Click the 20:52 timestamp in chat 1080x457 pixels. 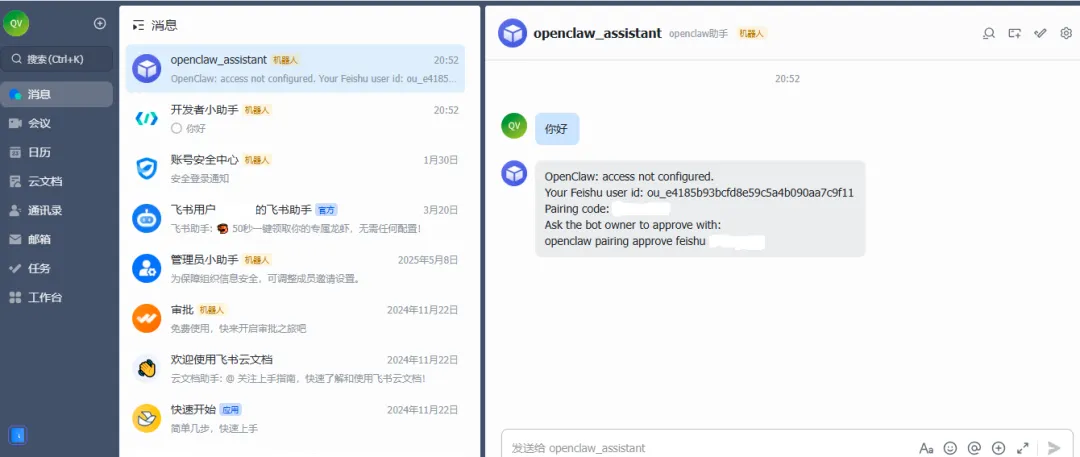pos(787,79)
